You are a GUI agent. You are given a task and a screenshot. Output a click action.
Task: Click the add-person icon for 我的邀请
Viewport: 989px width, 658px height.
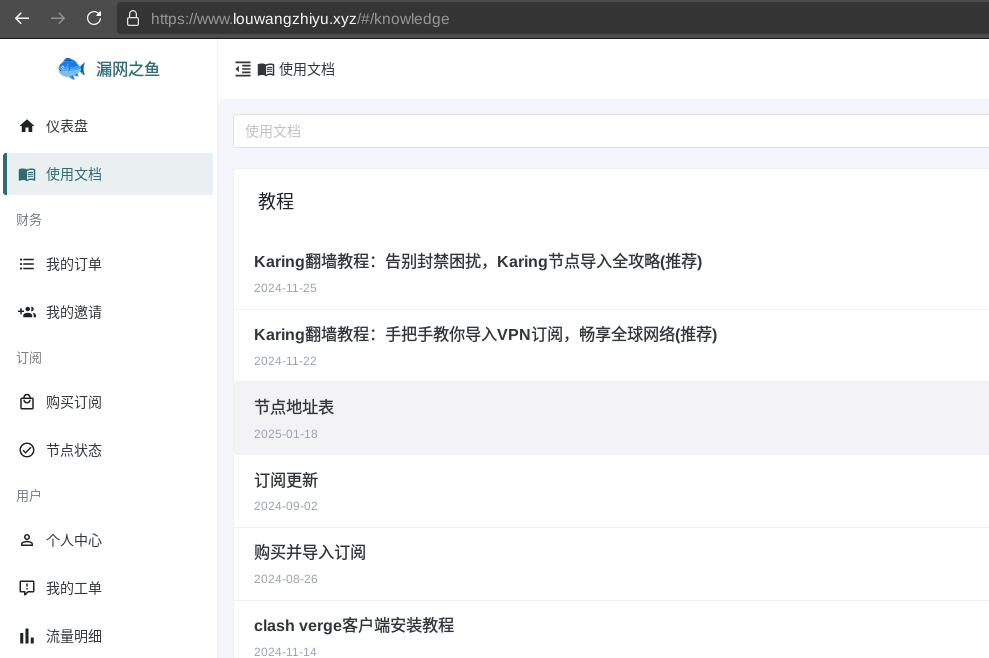pyautogui.click(x=27, y=312)
